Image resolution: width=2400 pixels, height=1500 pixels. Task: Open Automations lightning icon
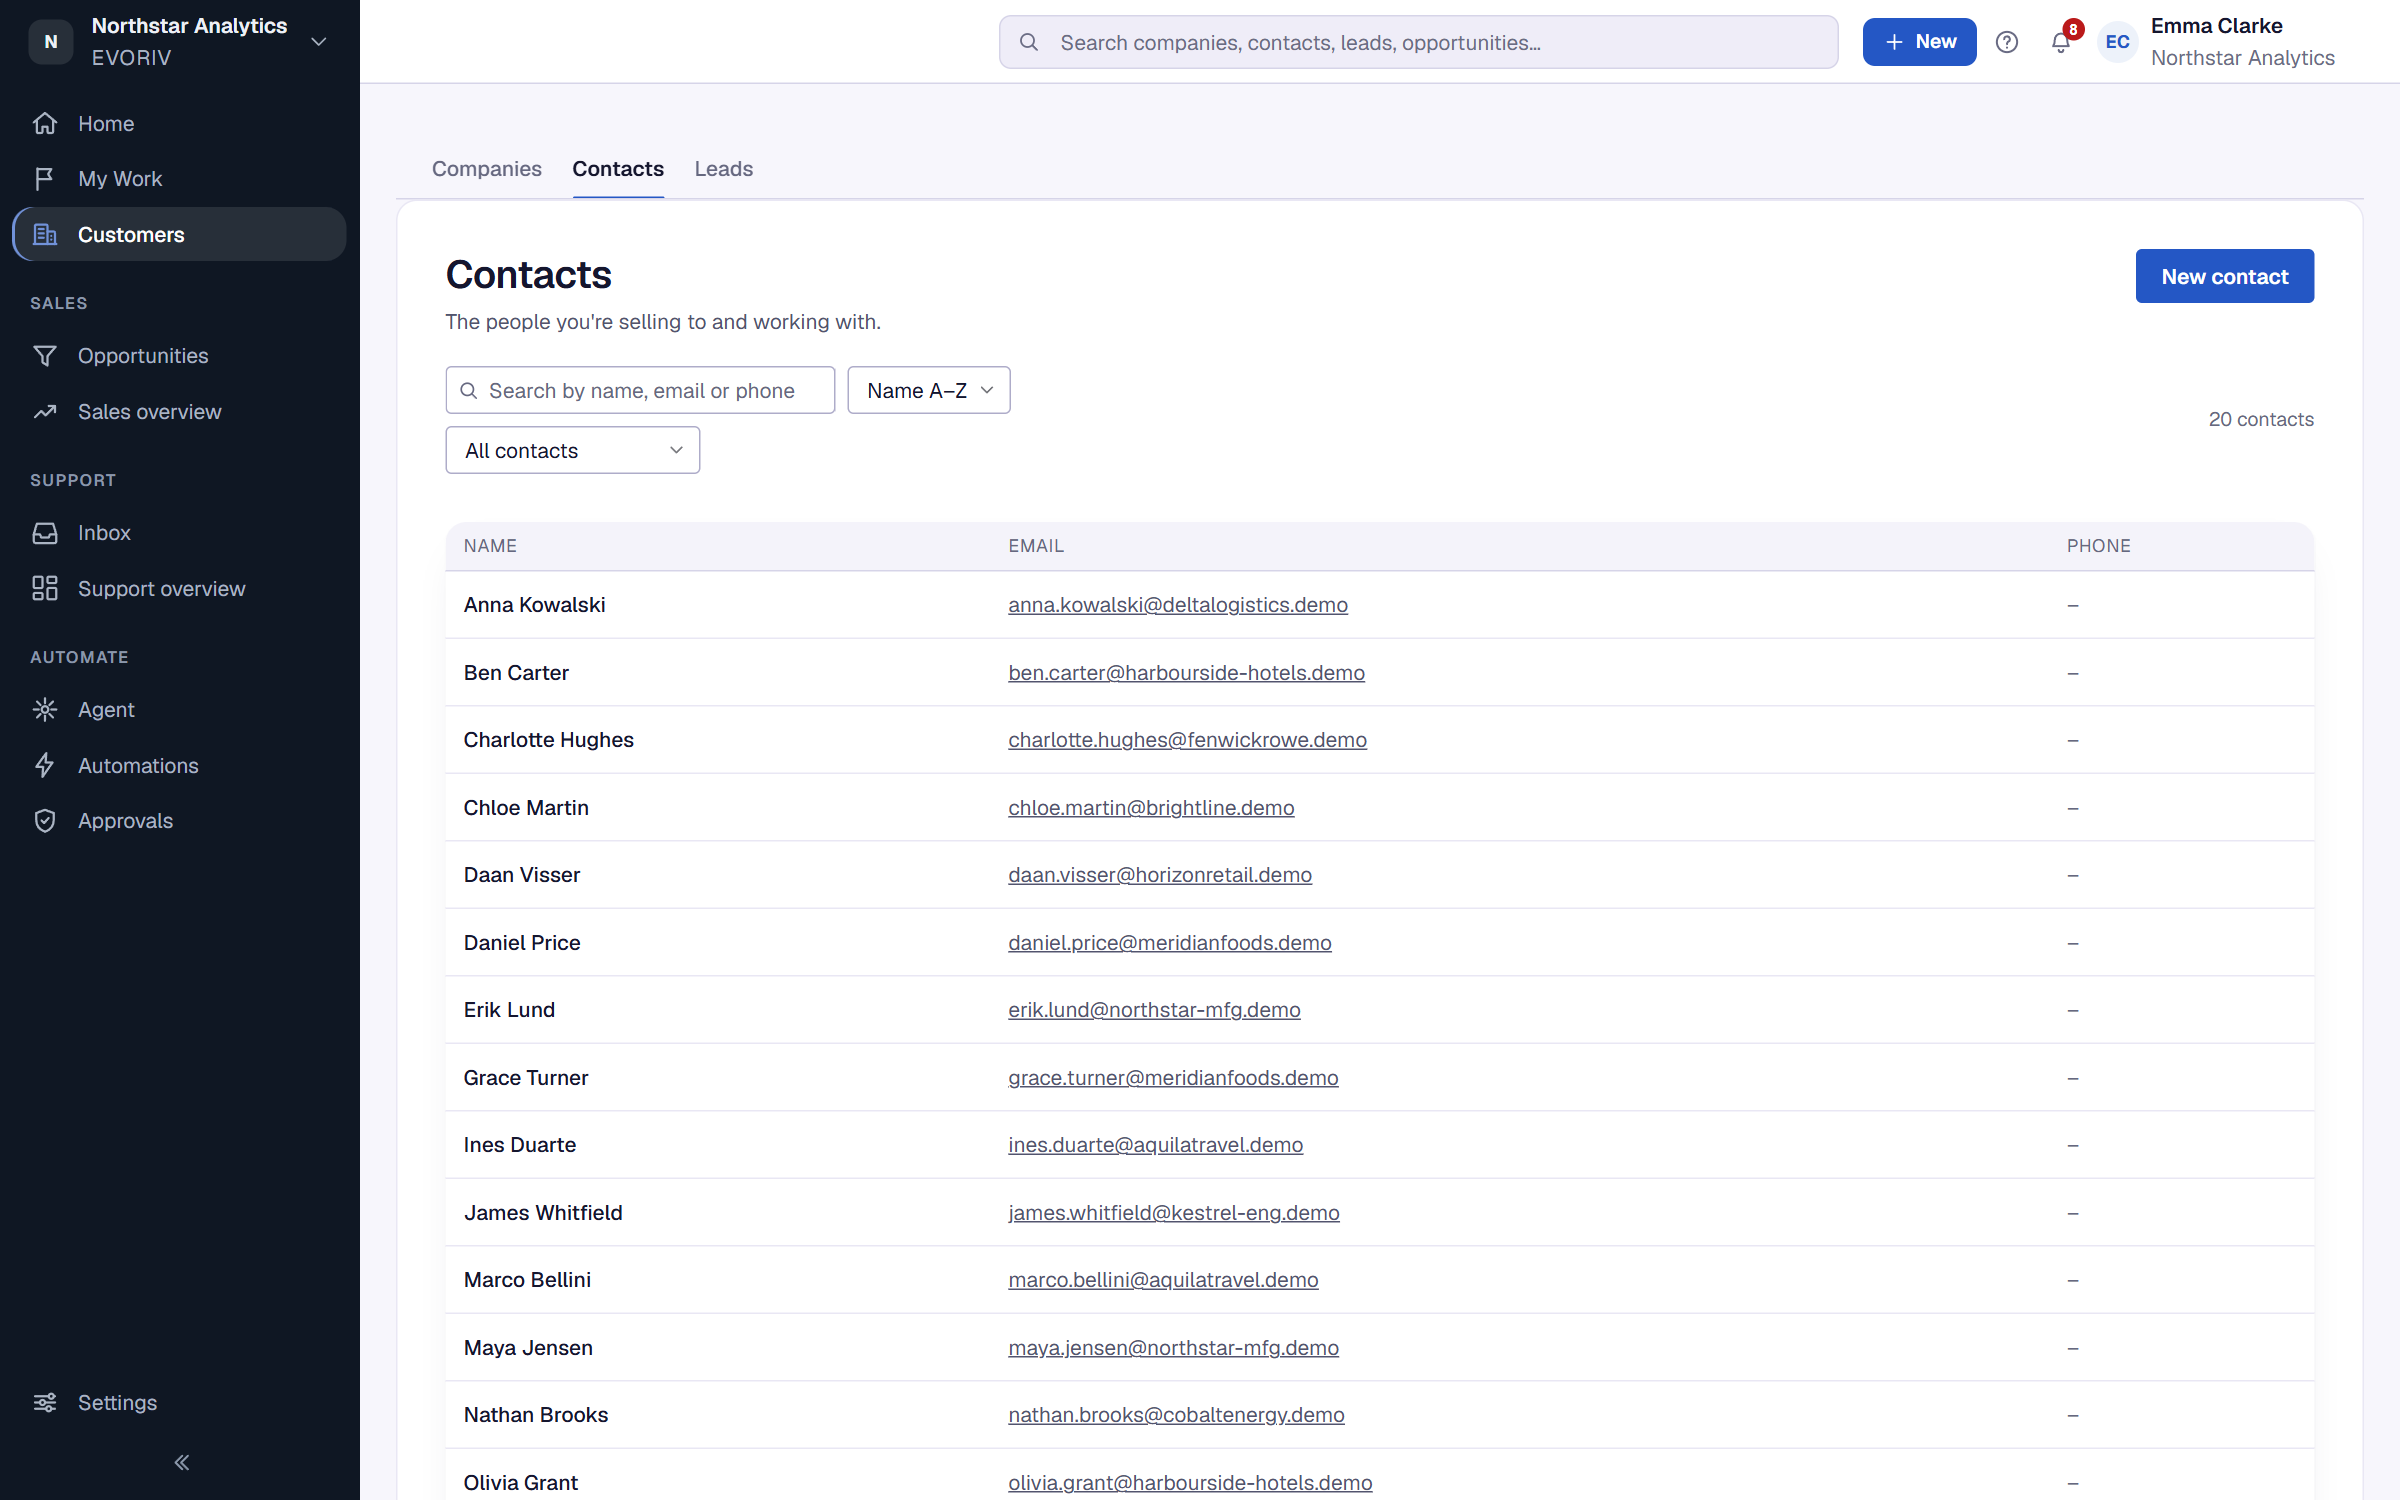[44, 766]
